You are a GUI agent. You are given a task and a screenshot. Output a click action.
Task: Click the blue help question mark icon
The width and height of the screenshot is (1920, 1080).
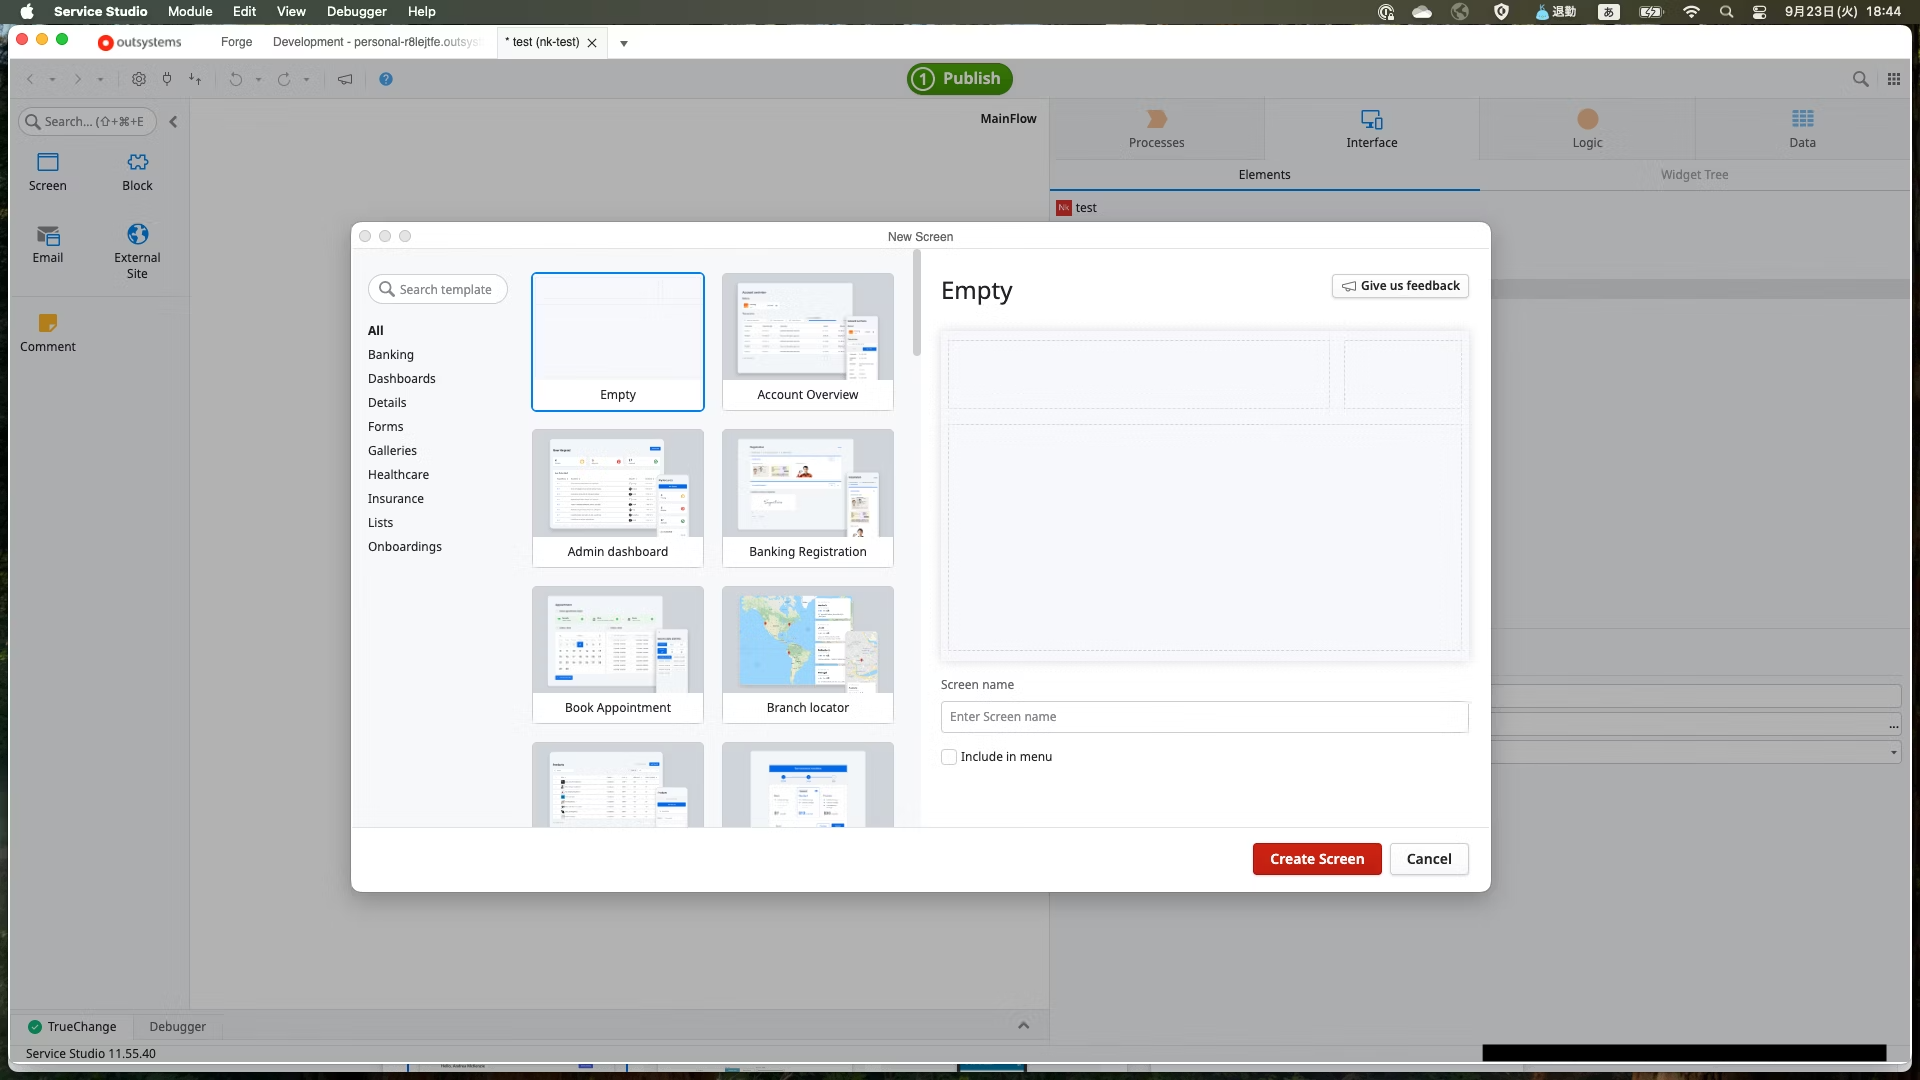[x=386, y=79]
